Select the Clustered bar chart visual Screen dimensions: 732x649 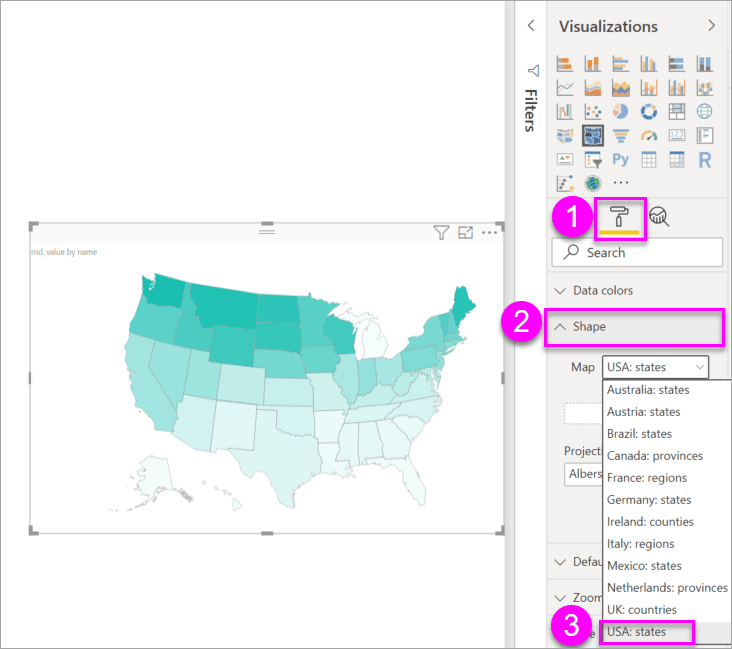click(x=621, y=63)
